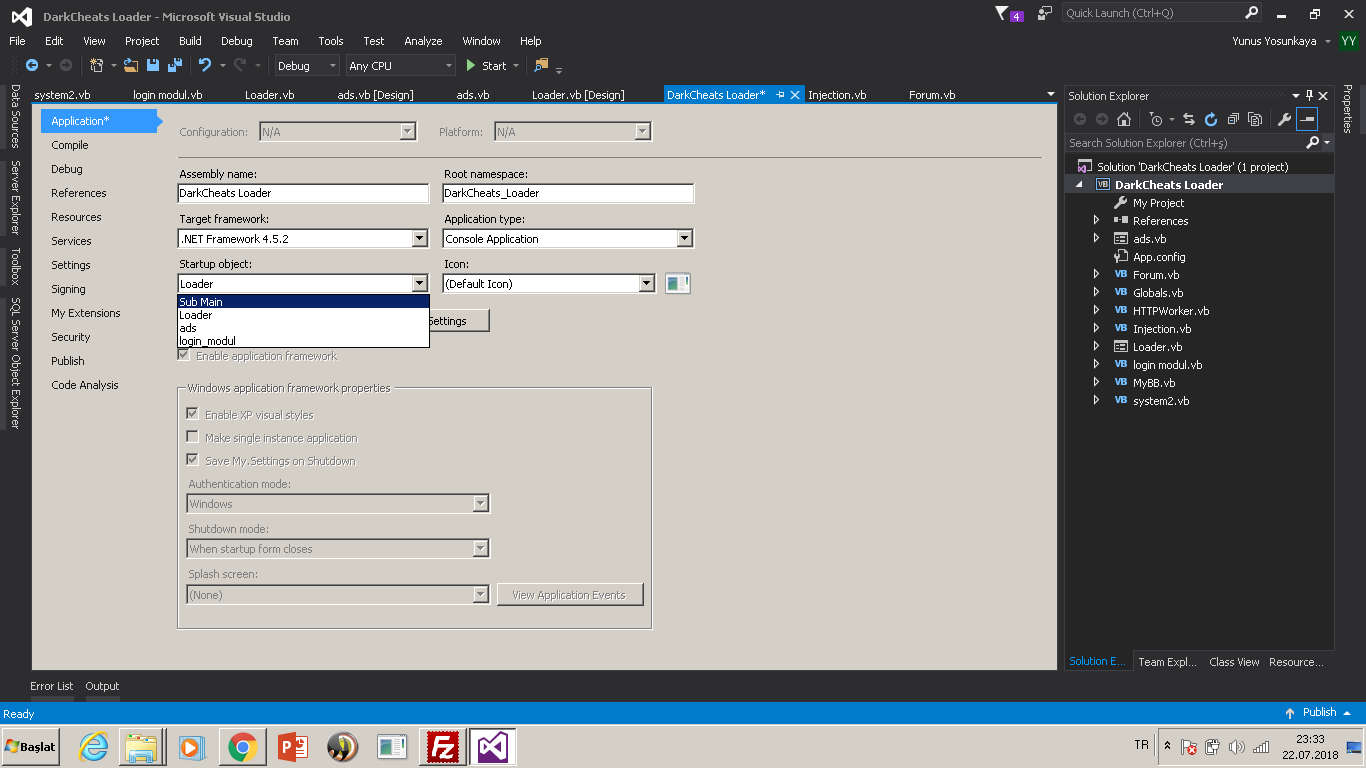1366x768 pixels.
Task: Pin the Solution Explorer panel with auto-hide
Action: click(1310, 96)
